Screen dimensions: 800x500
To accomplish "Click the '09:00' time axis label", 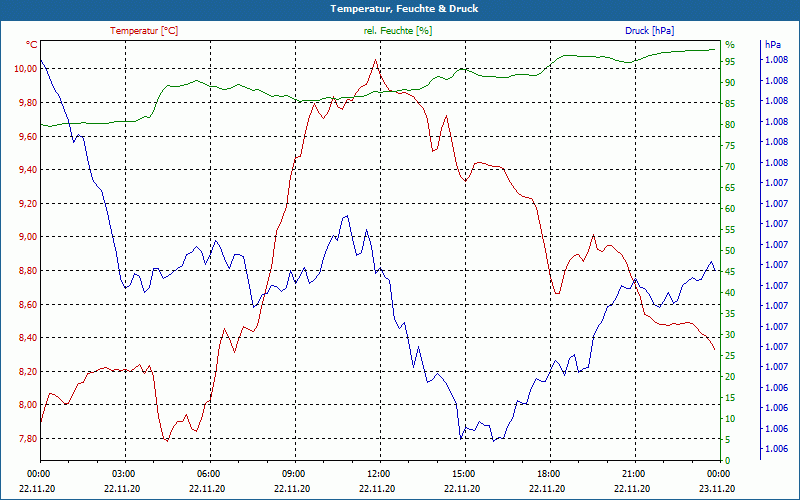I will point(293,474).
